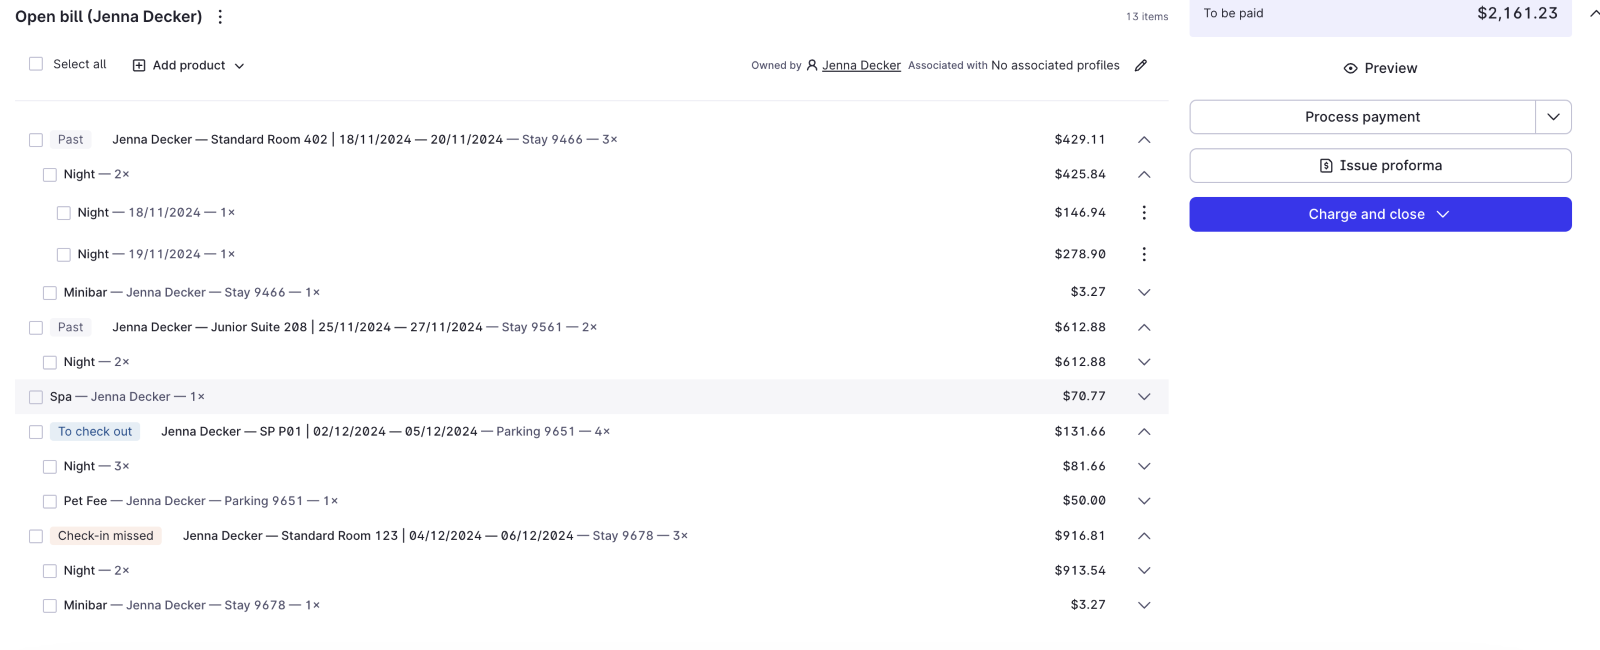
Task: Click the pencil icon to edit associated profiles
Action: (x=1141, y=65)
